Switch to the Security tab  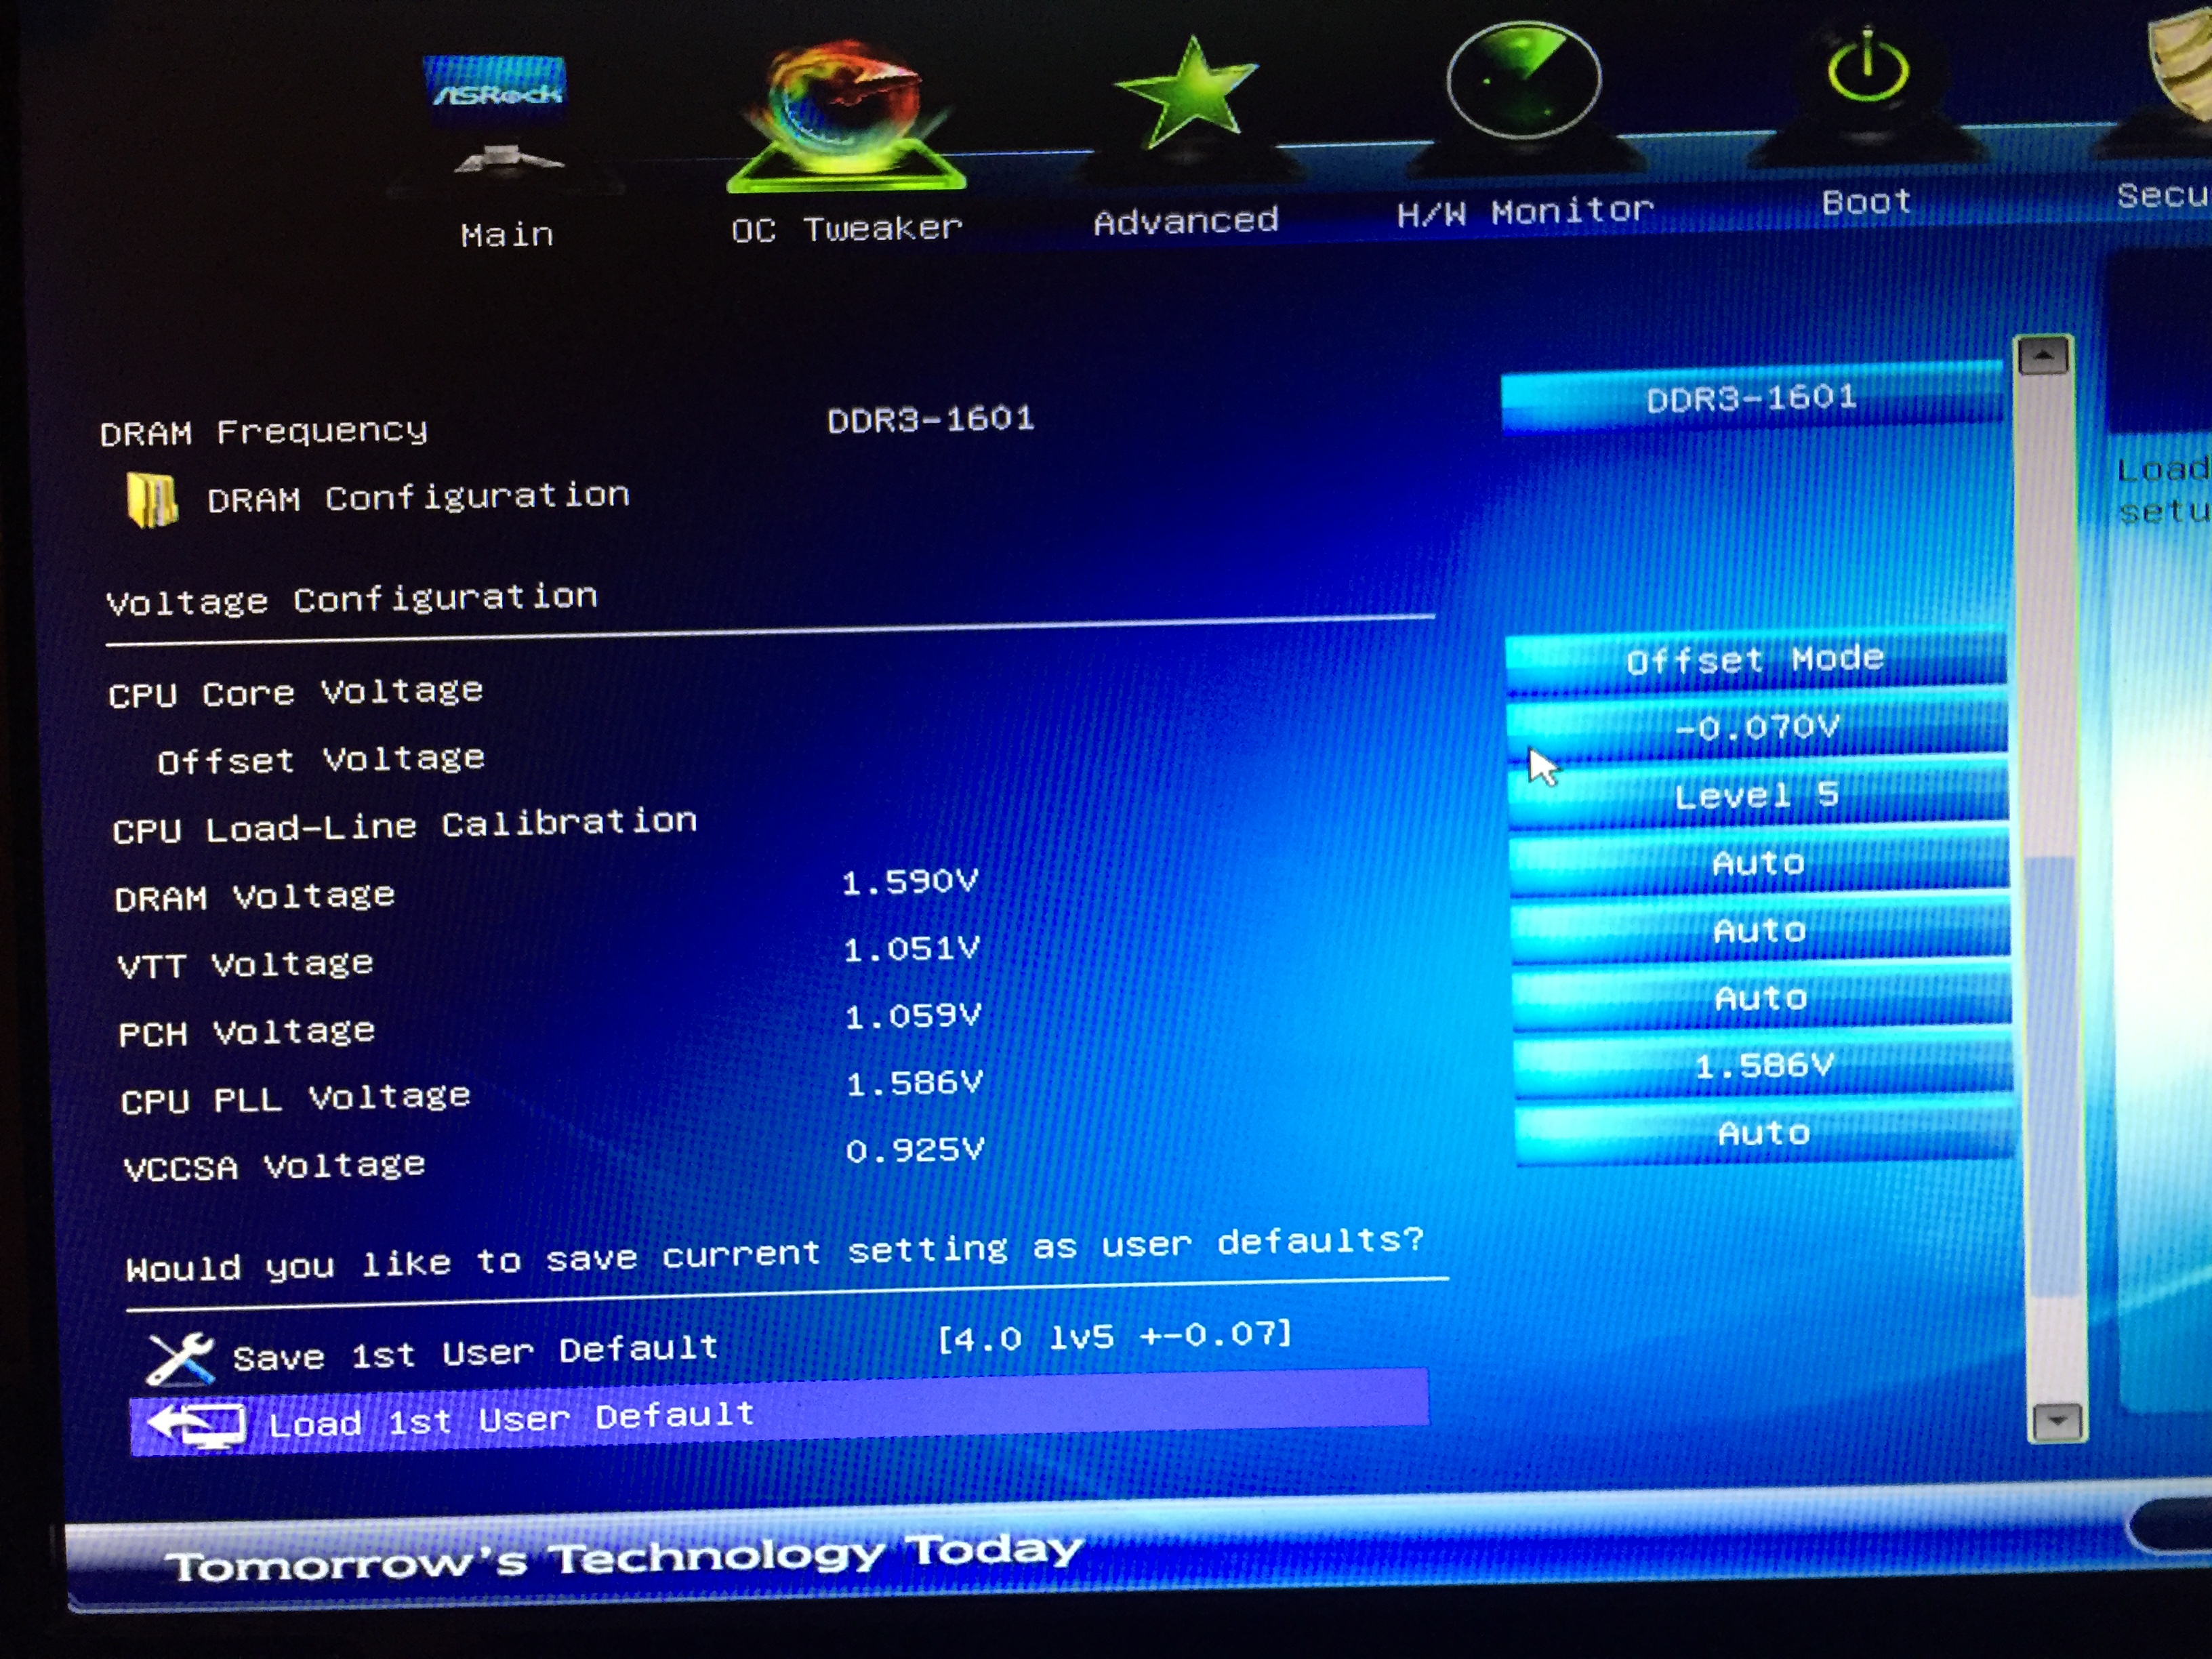coord(2163,195)
